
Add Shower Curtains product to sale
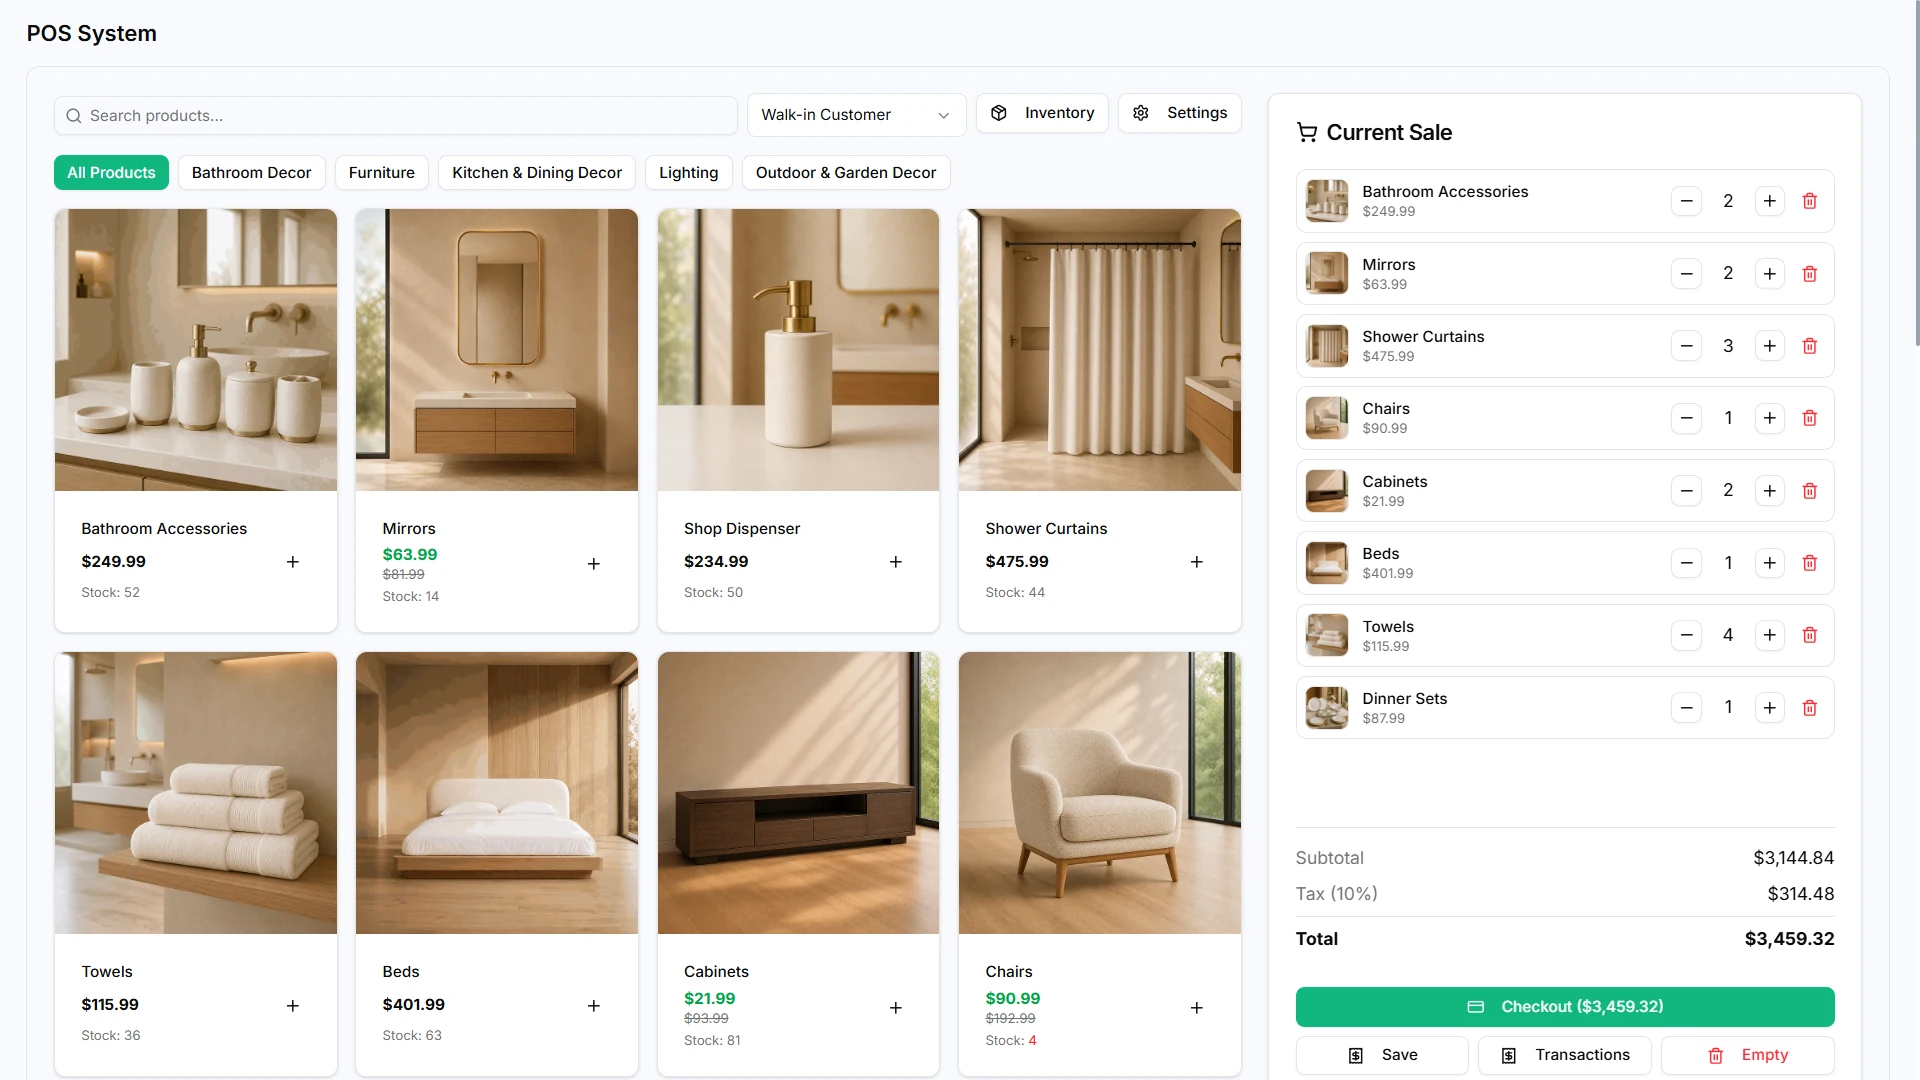(1197, 562)
